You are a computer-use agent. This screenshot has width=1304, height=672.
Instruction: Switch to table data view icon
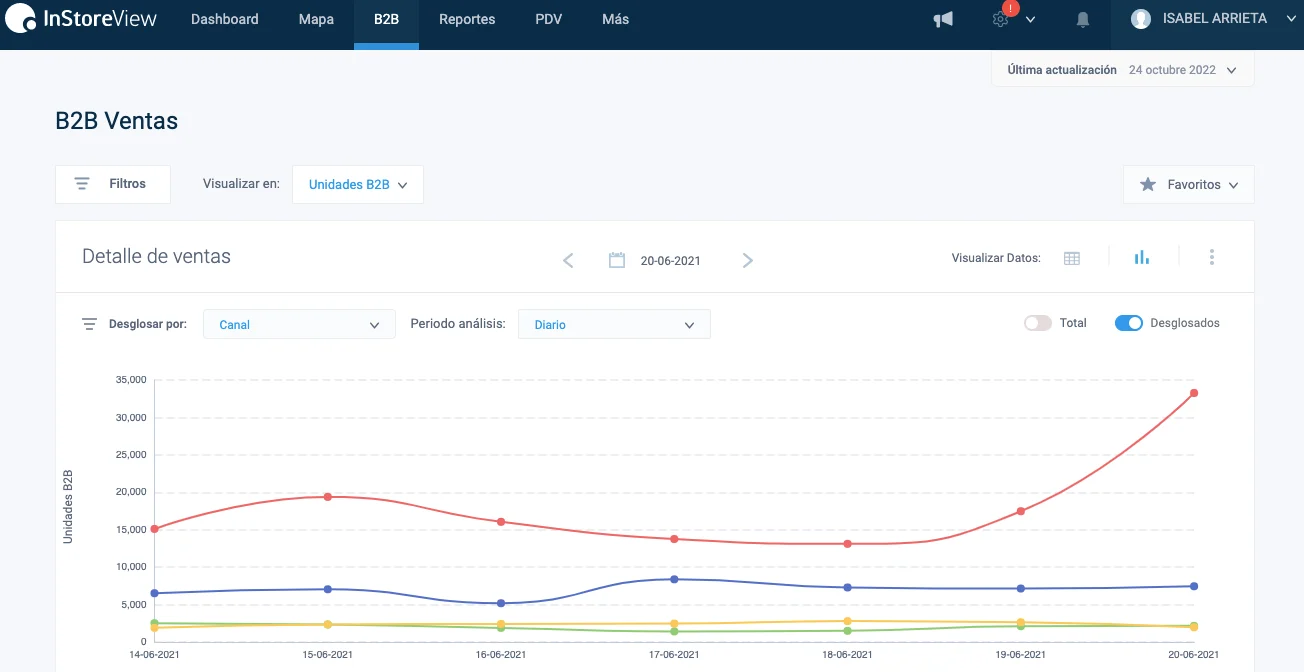(1072, 258)
